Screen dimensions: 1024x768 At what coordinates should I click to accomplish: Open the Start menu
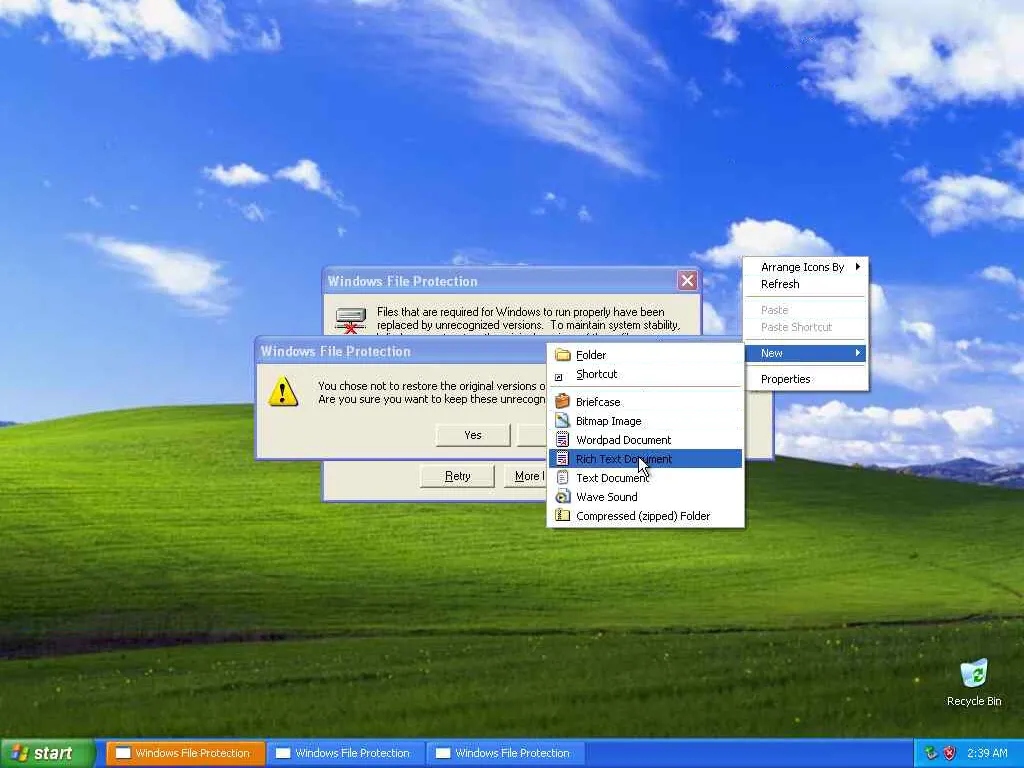point(47,753)
